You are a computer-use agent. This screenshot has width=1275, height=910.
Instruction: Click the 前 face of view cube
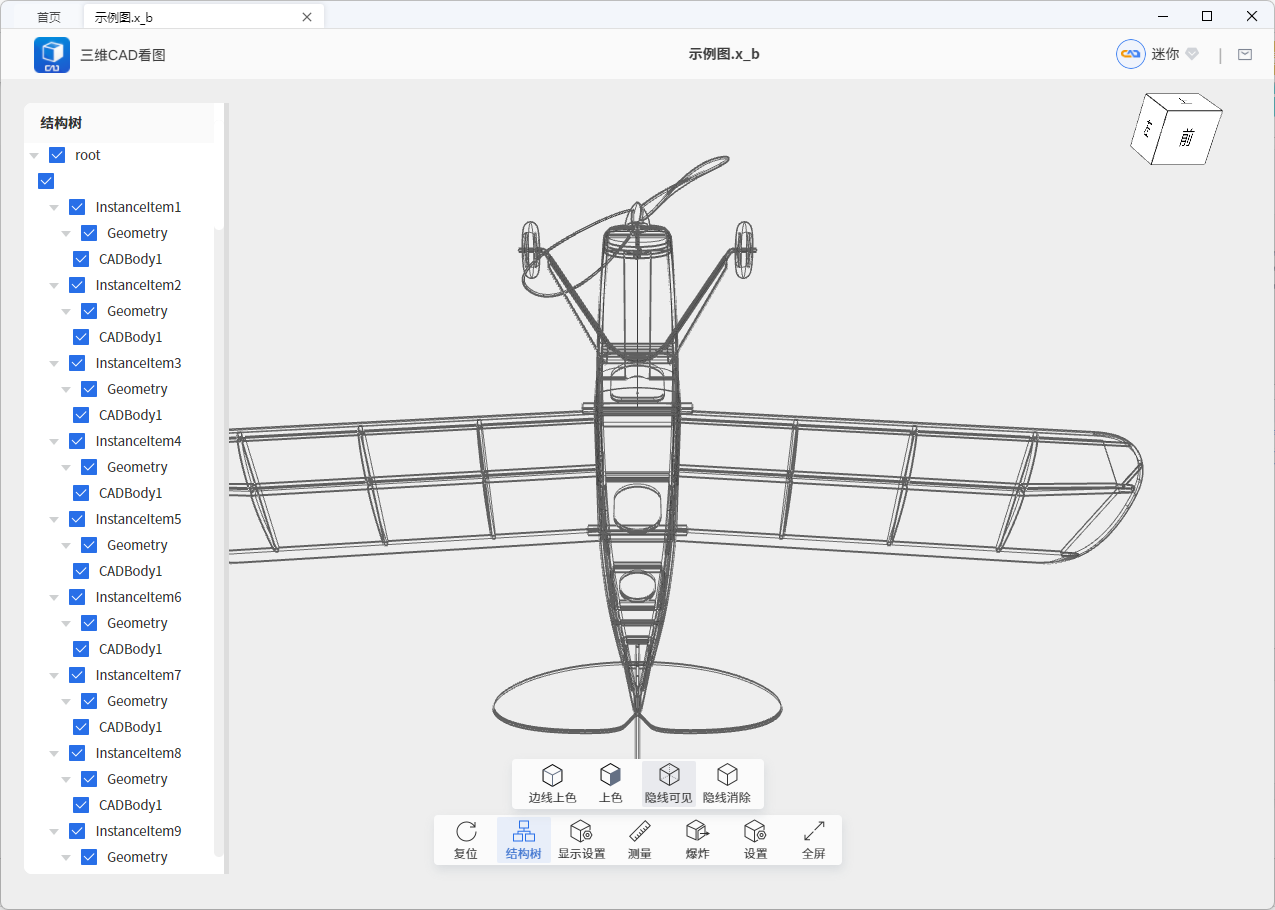[1187, 137]
